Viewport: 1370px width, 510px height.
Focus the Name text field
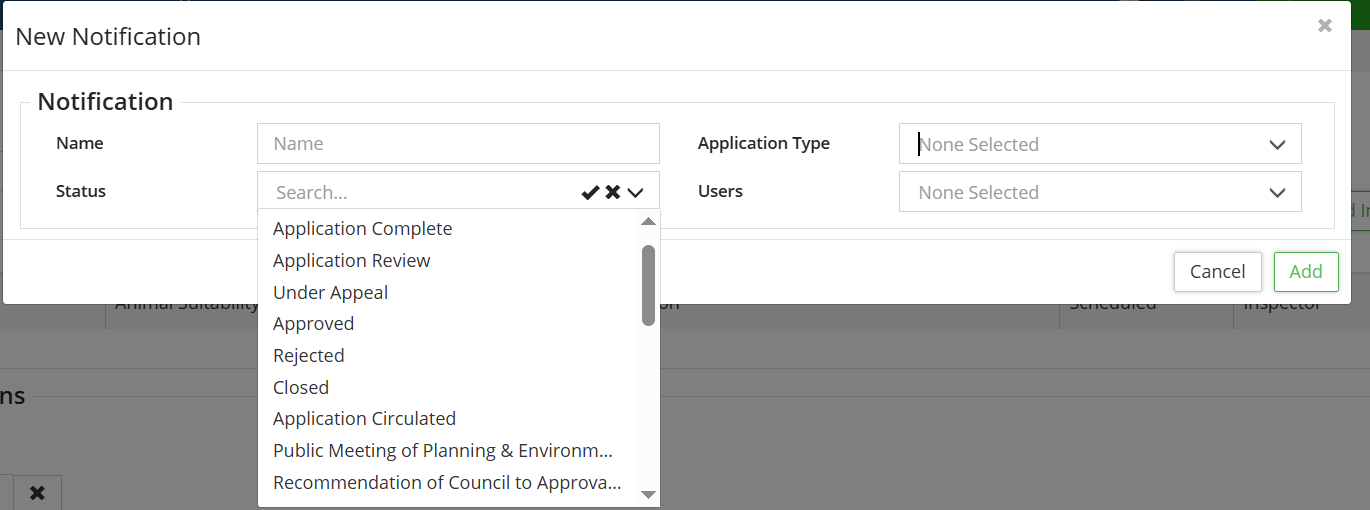tap(458, 144)
